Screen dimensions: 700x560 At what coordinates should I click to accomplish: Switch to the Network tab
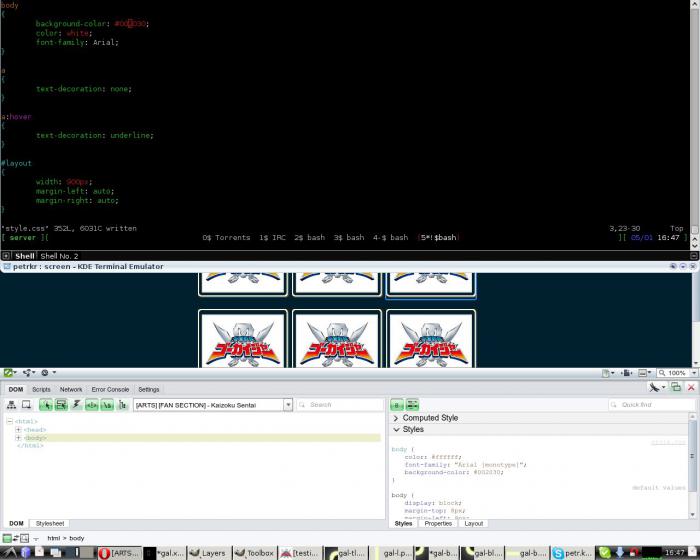click(x=71, y=389)
